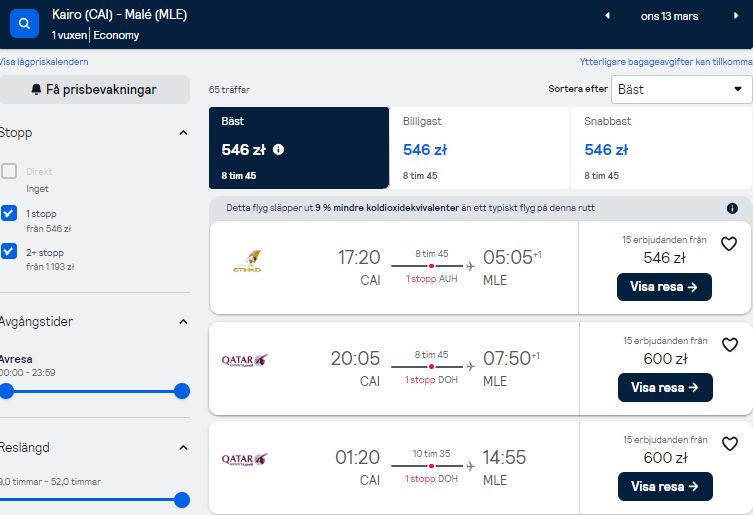The width and height of the screenshot is (753, 515).
Task: Collapse the Reslängd section
Action: pyautogui.click(x=183, y=448)
